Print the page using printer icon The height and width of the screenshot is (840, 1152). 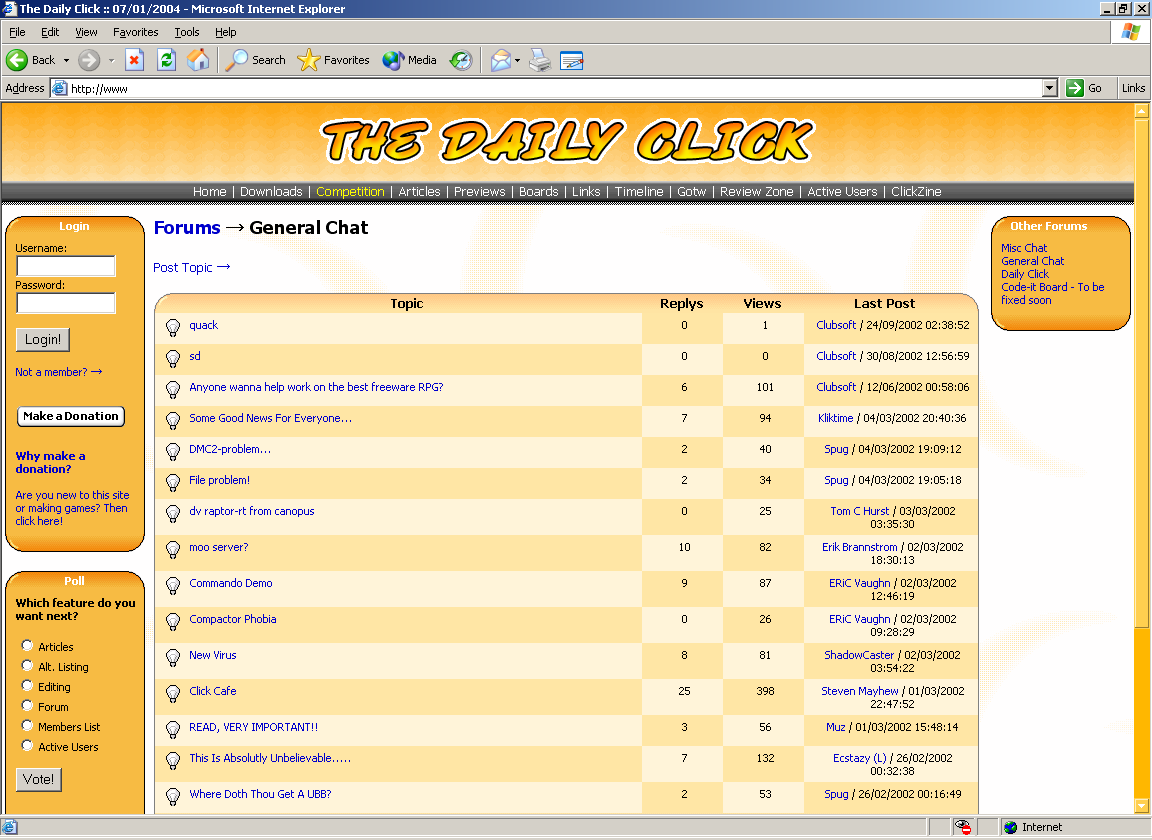coord(540,60)
